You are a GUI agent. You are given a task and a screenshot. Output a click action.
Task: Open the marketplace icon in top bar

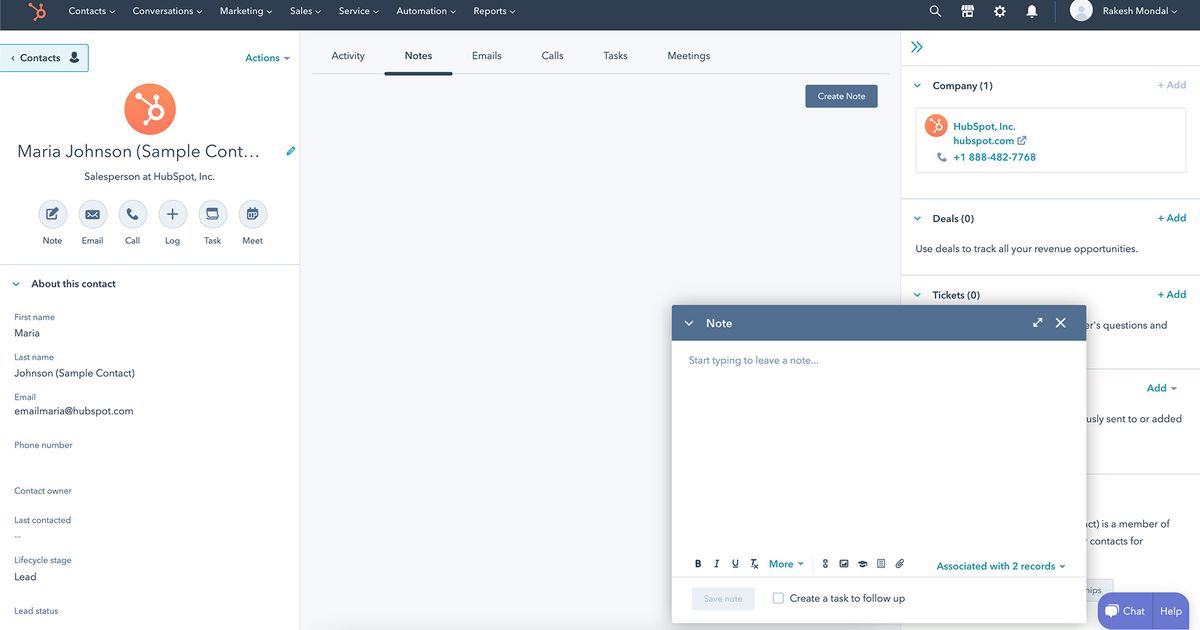click(x=967, y=12)
